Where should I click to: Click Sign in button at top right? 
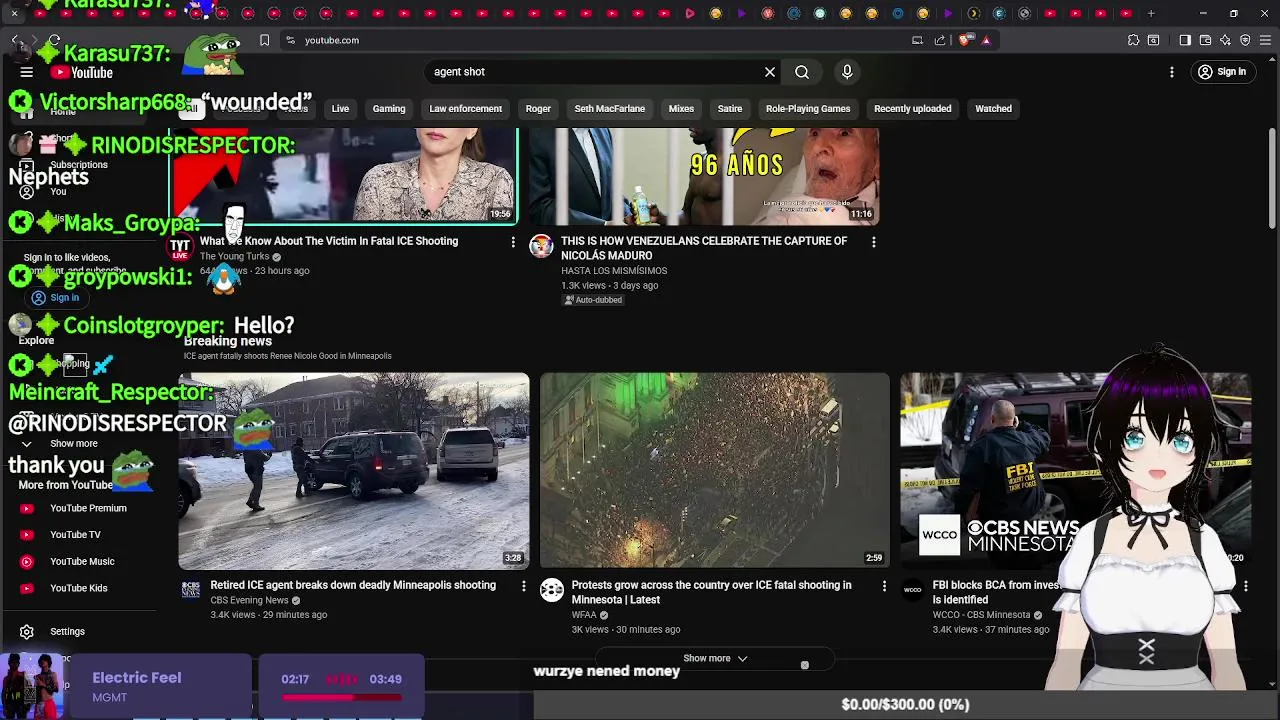click(1221, 72)
